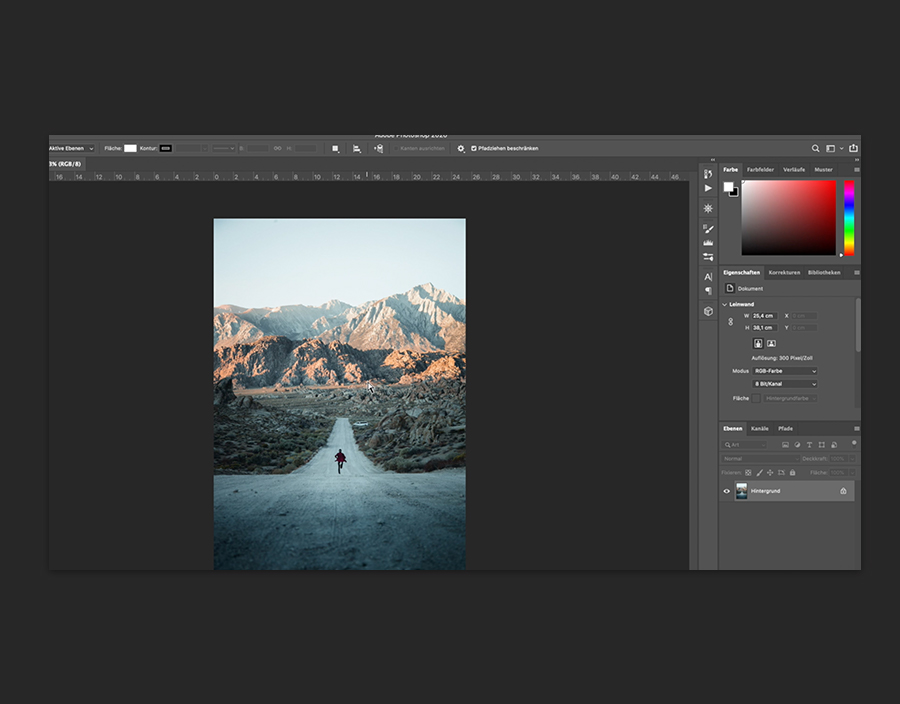The height and width of the screenshot is (704, 900).
Task: Switch to the Bibliotheken tab
Action: 824,273
